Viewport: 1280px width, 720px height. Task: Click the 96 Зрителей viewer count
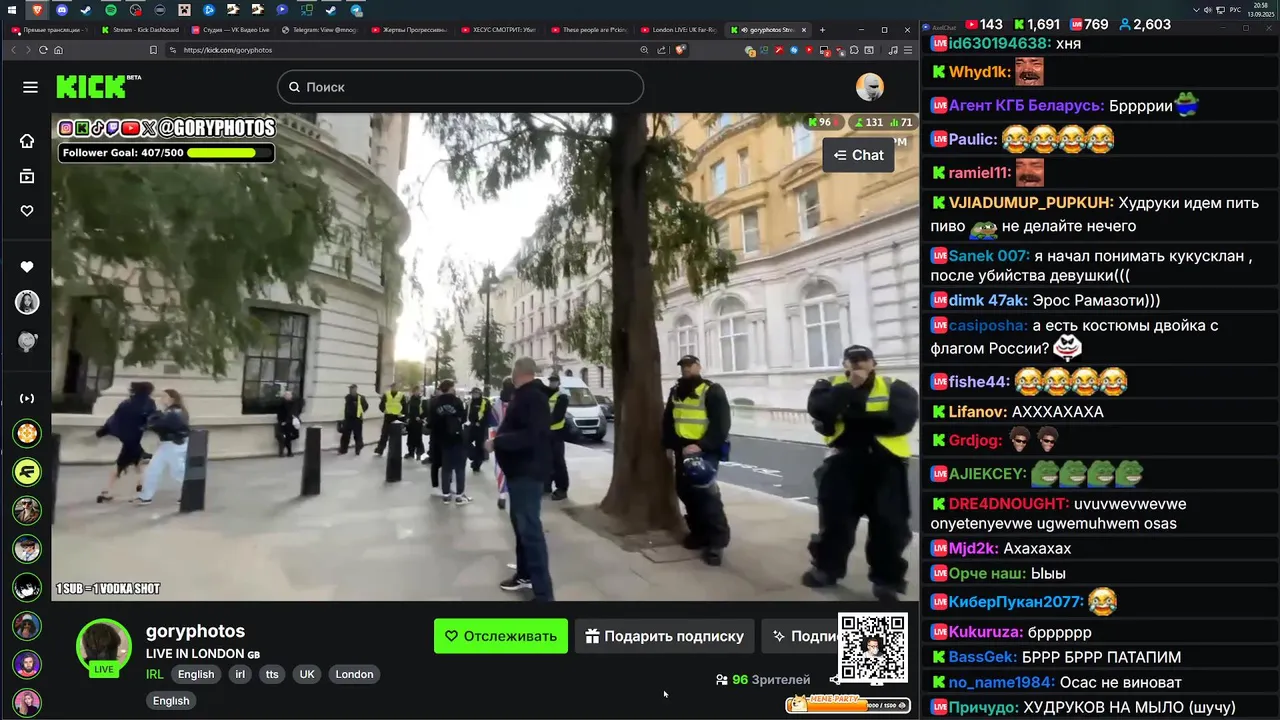point(763,680)
